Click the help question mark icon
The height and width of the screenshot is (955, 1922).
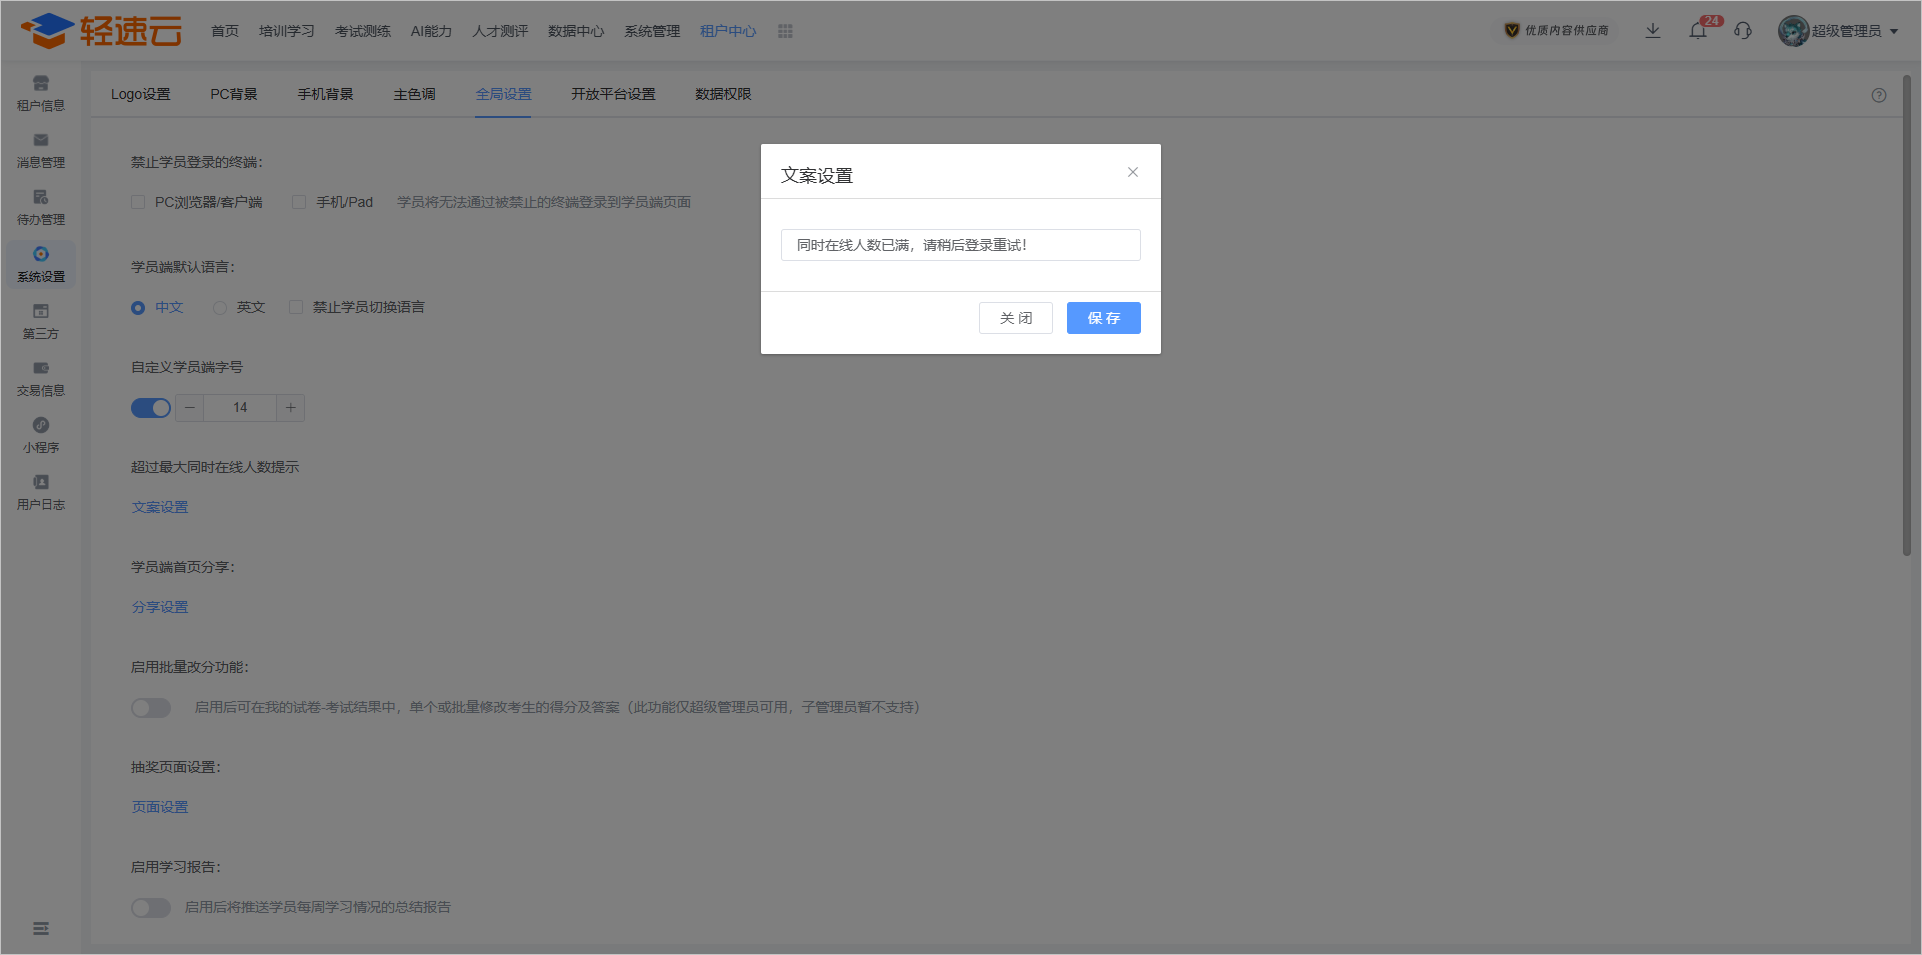point(1879,95)
